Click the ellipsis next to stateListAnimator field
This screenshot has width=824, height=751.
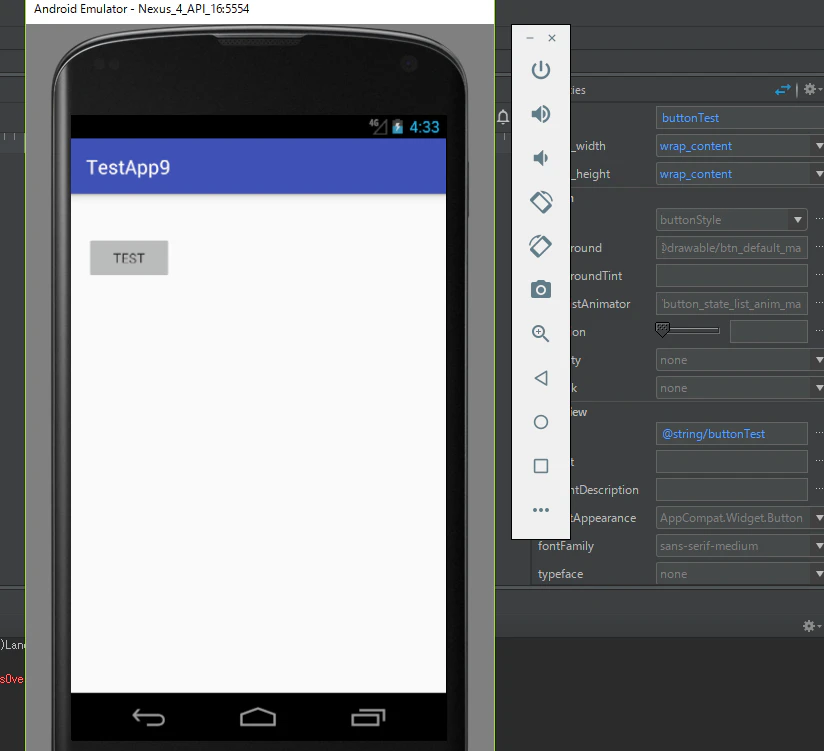[x=819, y=303]
